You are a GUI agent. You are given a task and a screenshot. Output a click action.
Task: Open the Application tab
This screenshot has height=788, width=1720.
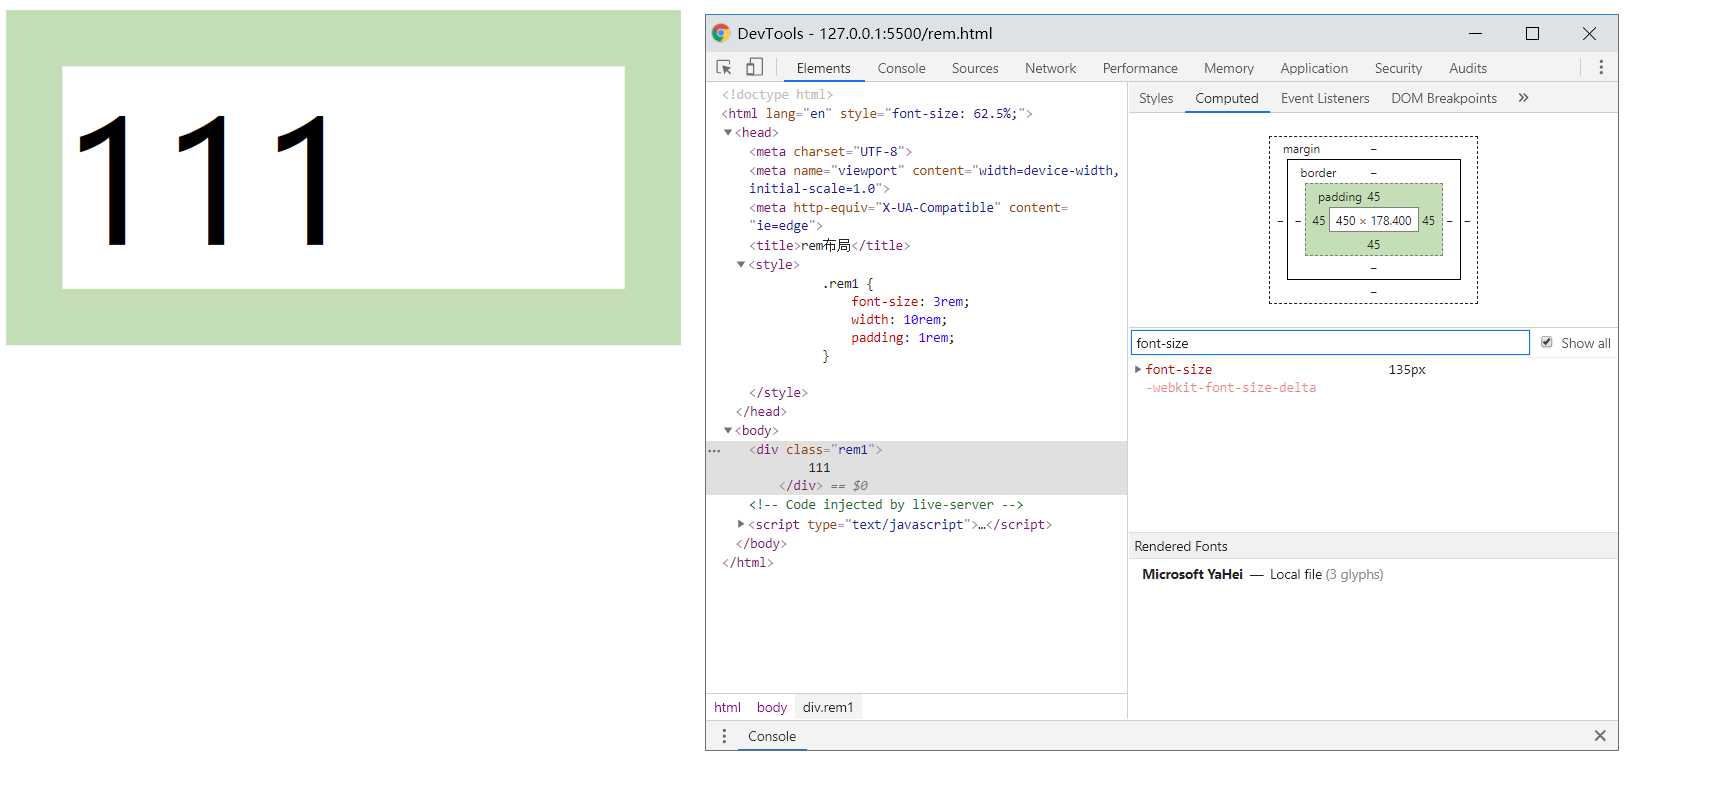pos(1314,68)
